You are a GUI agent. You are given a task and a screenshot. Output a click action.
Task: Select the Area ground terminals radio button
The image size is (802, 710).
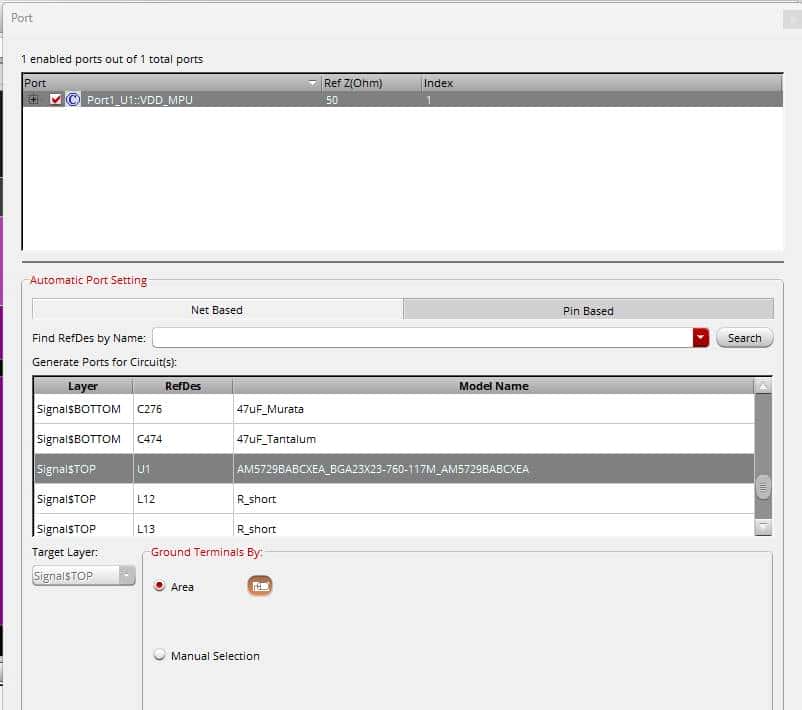[159, 587]
